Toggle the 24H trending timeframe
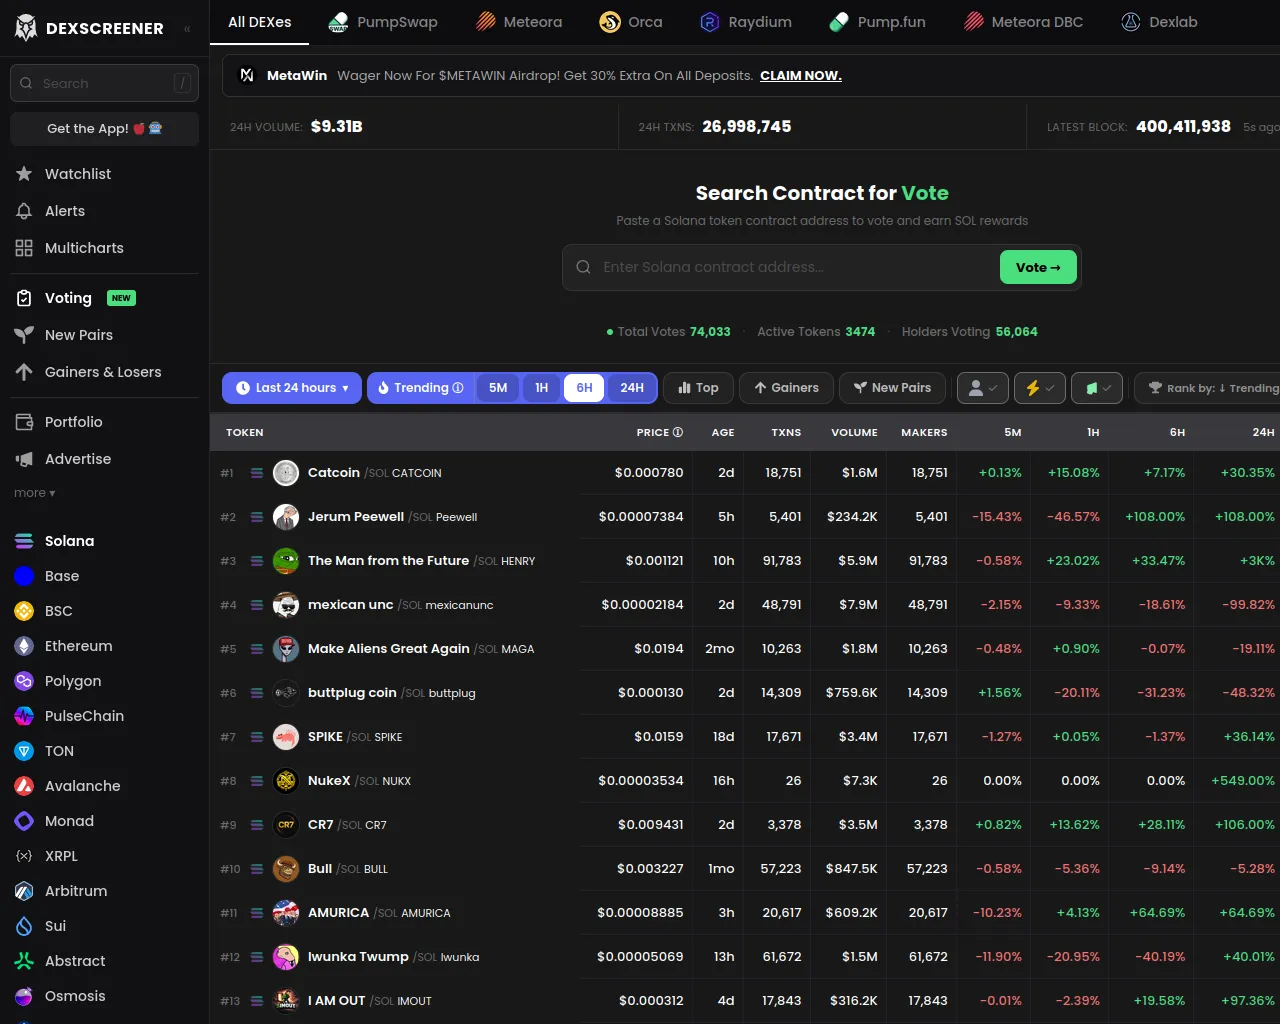 coord(632,388)
